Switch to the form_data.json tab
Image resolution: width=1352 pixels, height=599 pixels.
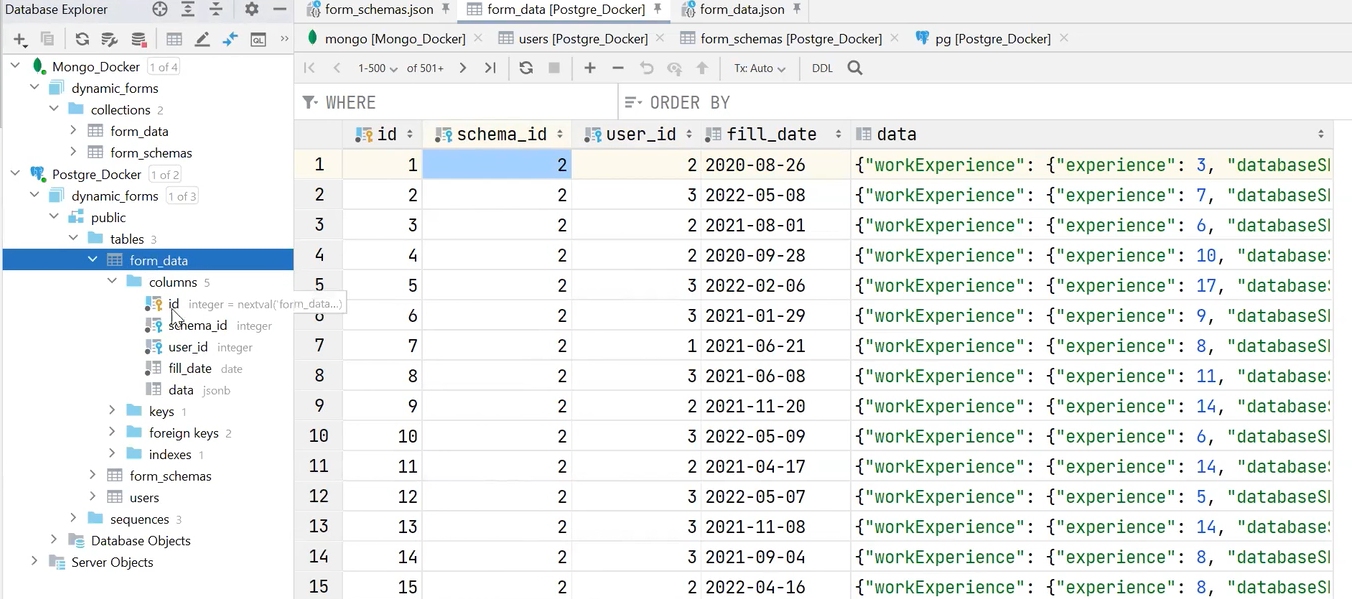741,10
